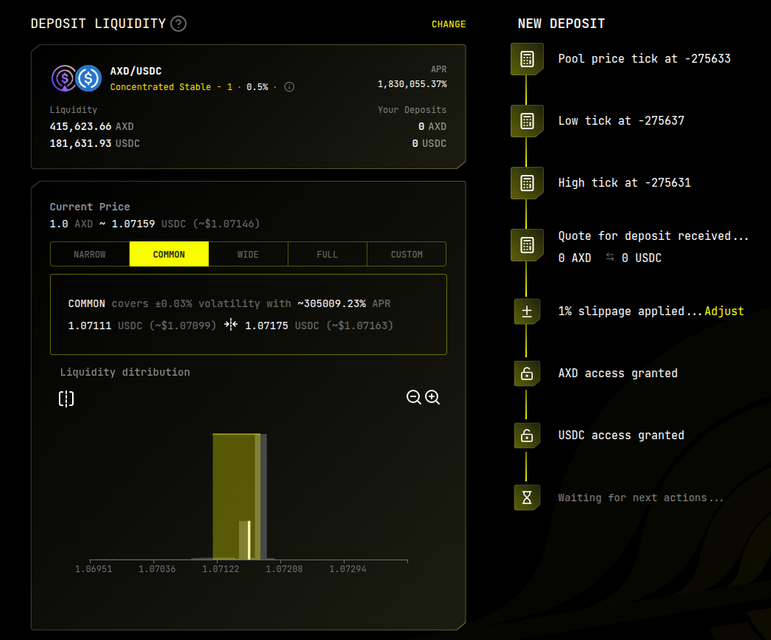The height and width of the screenshot is (640, 771).
Task: Click the unlock icon for AXD access
Action: pyautogui.click(x=526, y=374)
